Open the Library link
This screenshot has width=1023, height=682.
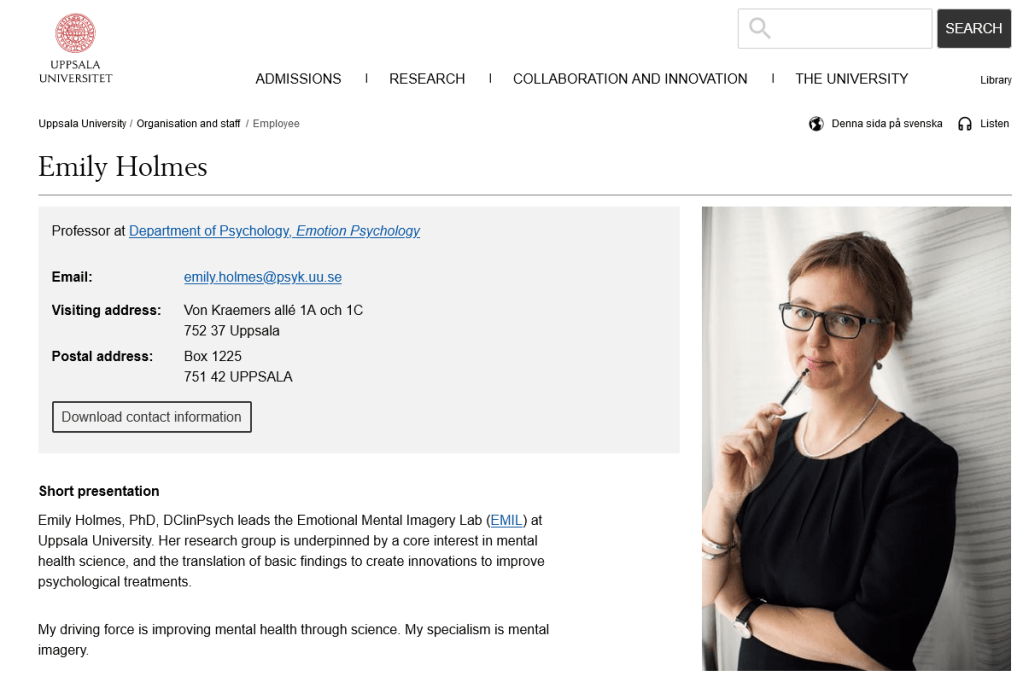coord(995,80)
